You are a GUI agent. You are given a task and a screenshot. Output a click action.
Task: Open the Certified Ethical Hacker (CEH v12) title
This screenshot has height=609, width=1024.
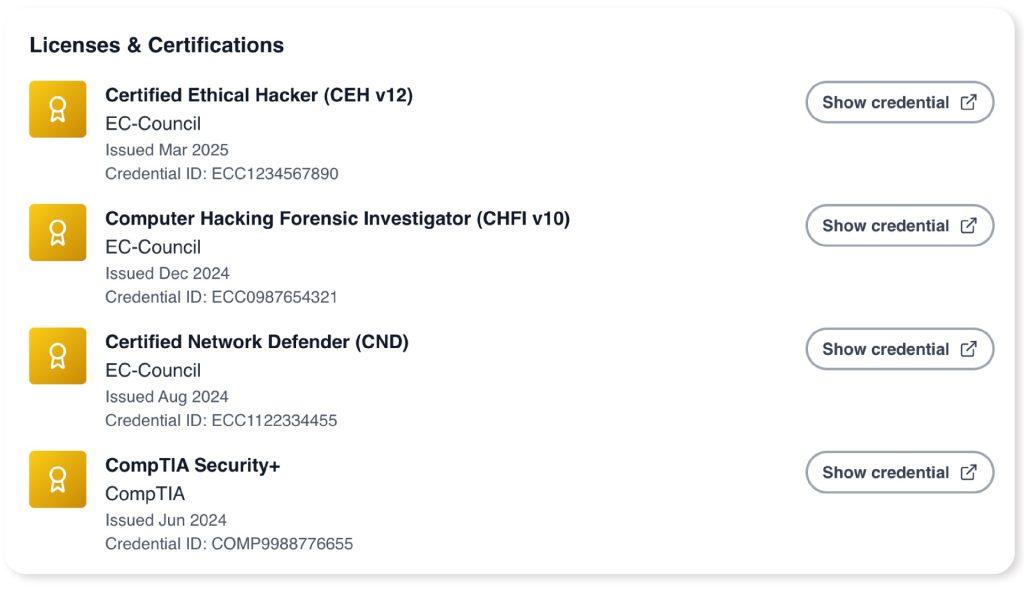[x=258, y=95]
